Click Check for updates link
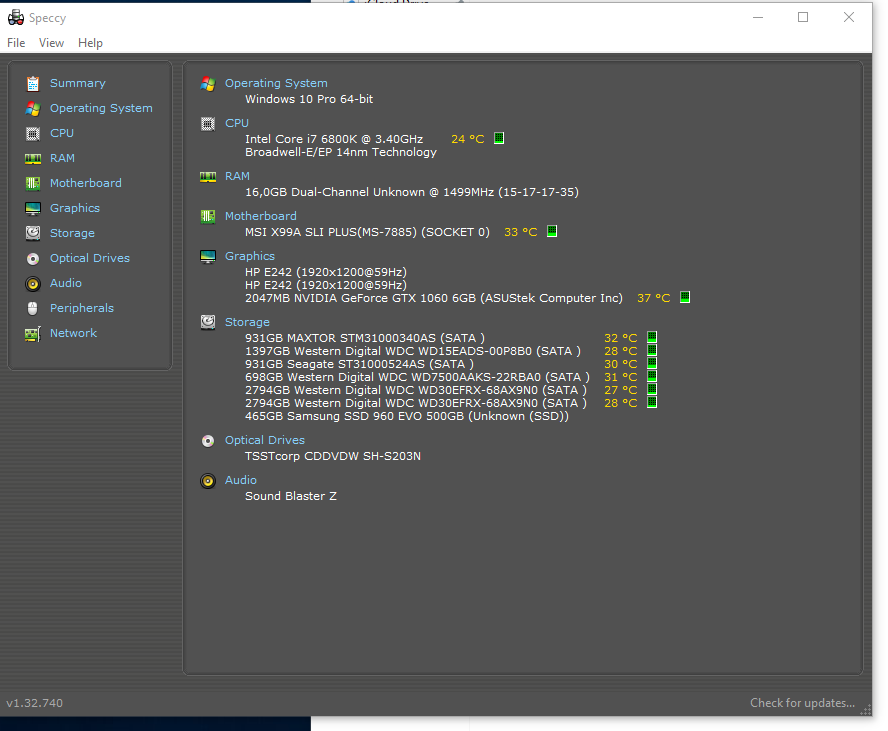 [x=802, y=703]
